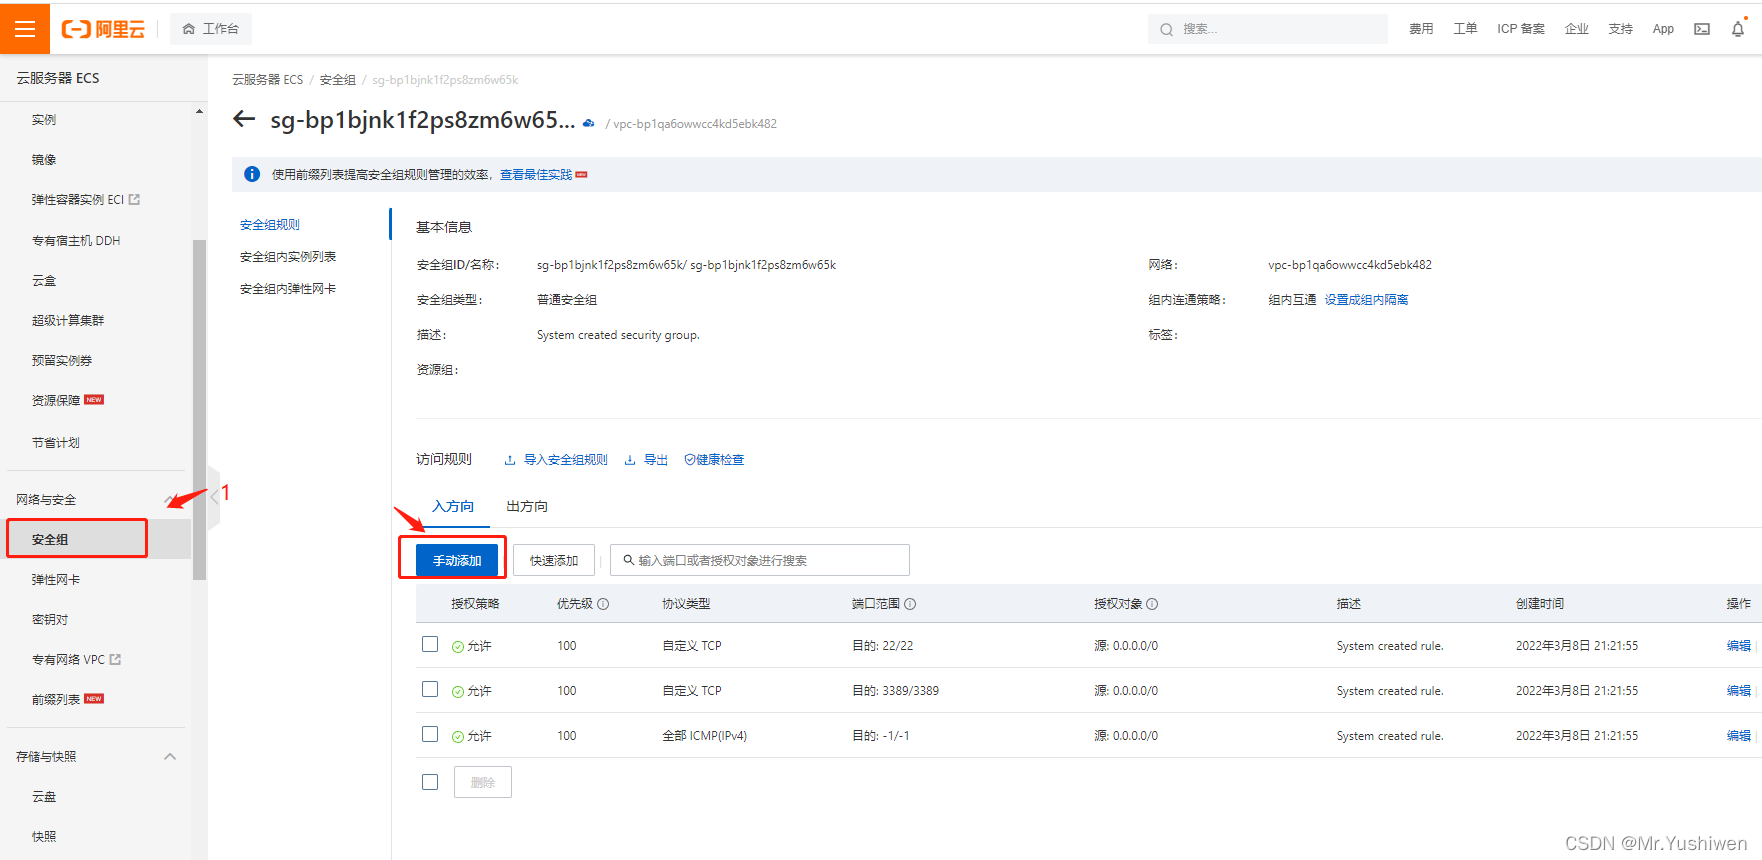Click the Alibaba Cloud logo

click(103, 29)
